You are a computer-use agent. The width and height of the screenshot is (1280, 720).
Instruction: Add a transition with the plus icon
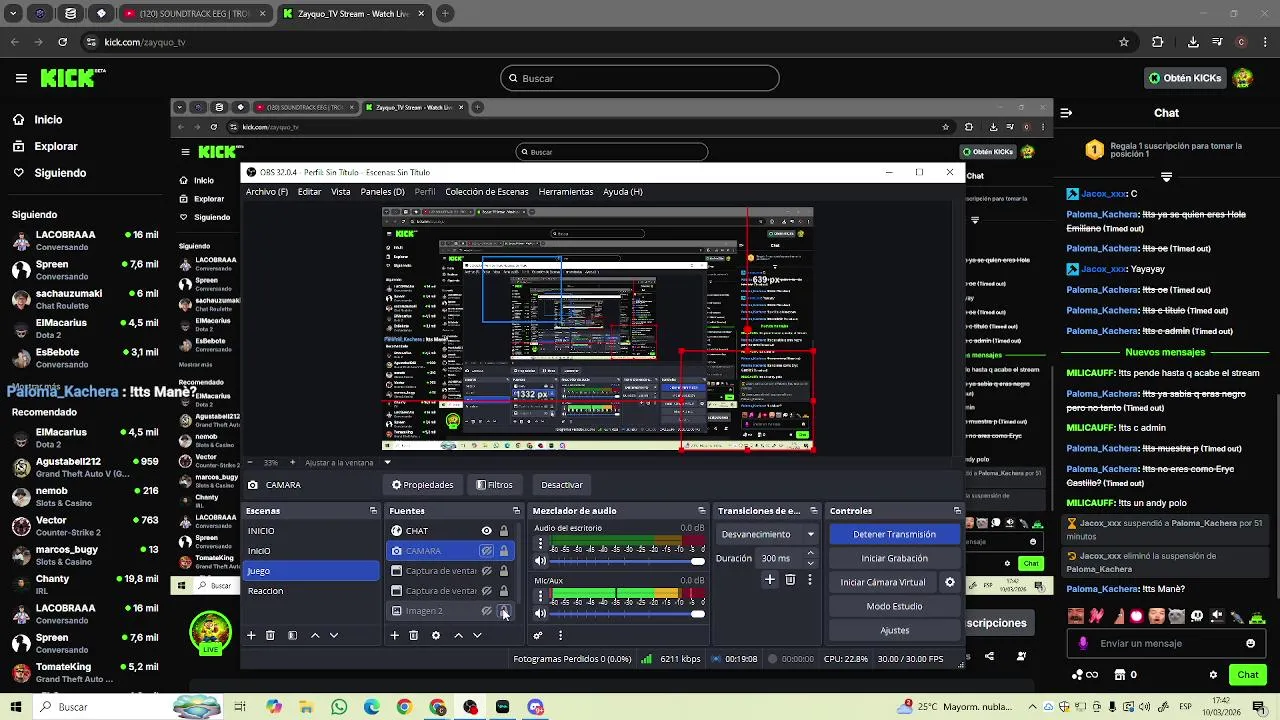(x=769, y=579)
